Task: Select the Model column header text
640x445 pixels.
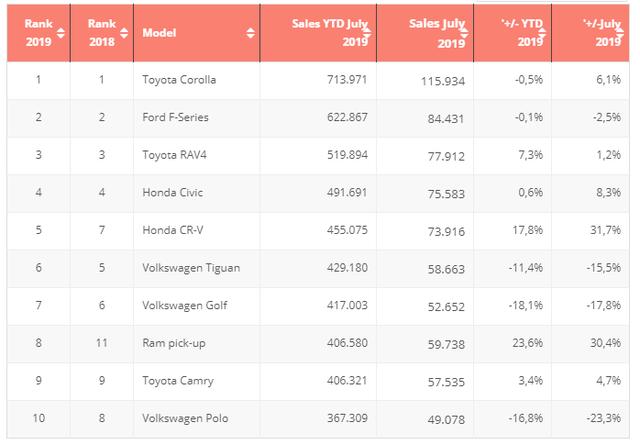Action: [x=159, y=33]
